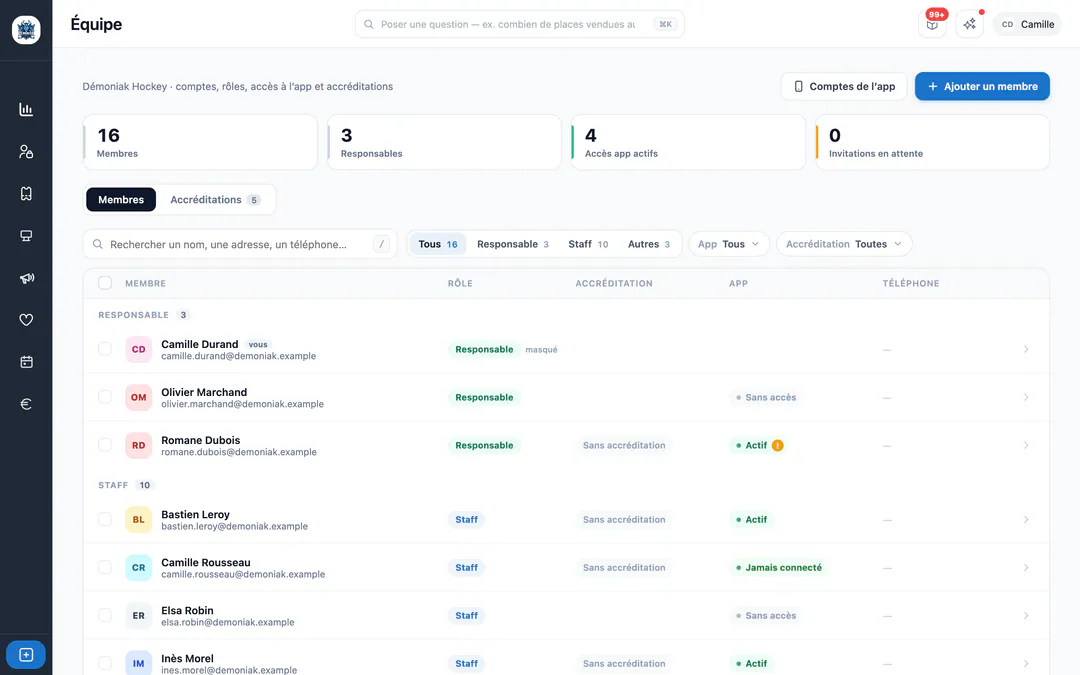Switch to the Accréditations tab
This screenshot has width=1080, height=675.
(215, 200)
